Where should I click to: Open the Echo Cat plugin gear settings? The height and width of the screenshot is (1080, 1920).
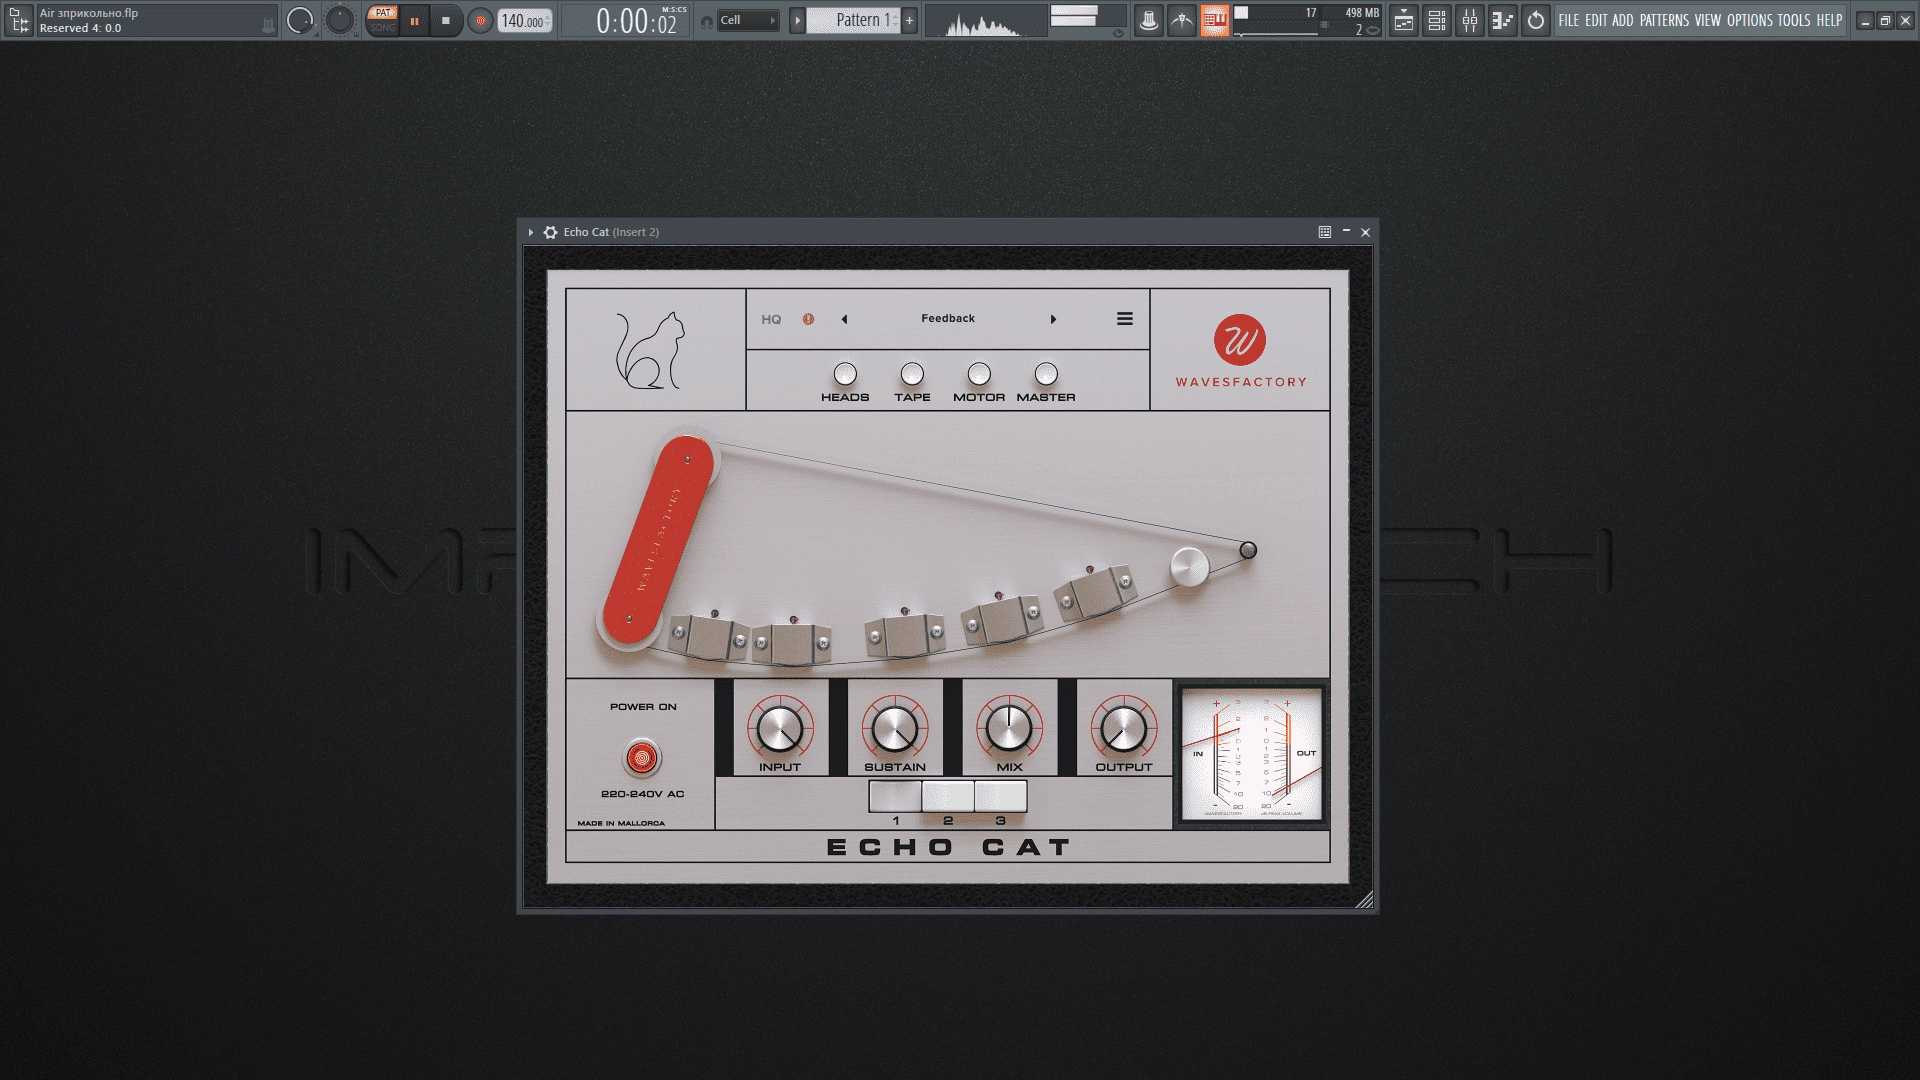coord(550,232)
